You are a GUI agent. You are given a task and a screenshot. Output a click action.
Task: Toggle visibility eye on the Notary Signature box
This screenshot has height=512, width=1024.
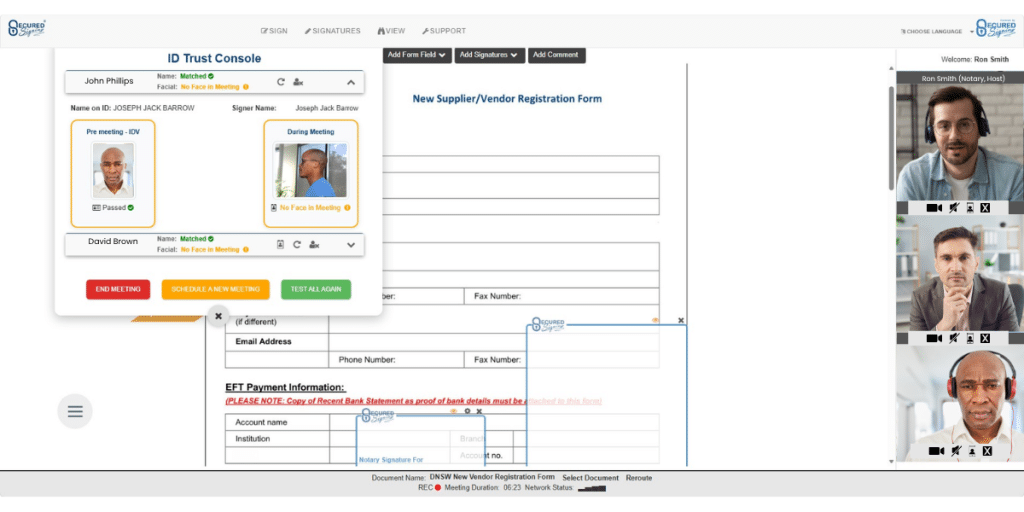click(454, 411)
